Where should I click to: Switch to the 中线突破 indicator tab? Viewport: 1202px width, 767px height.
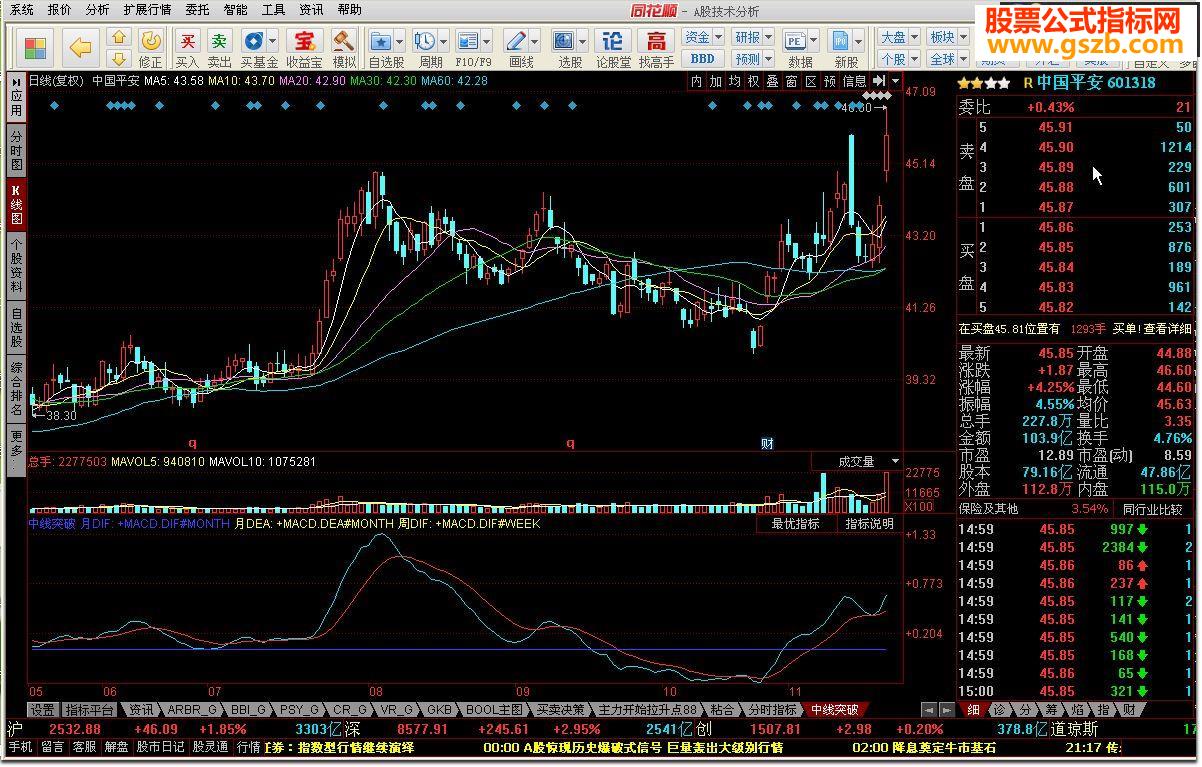point(834,710)
